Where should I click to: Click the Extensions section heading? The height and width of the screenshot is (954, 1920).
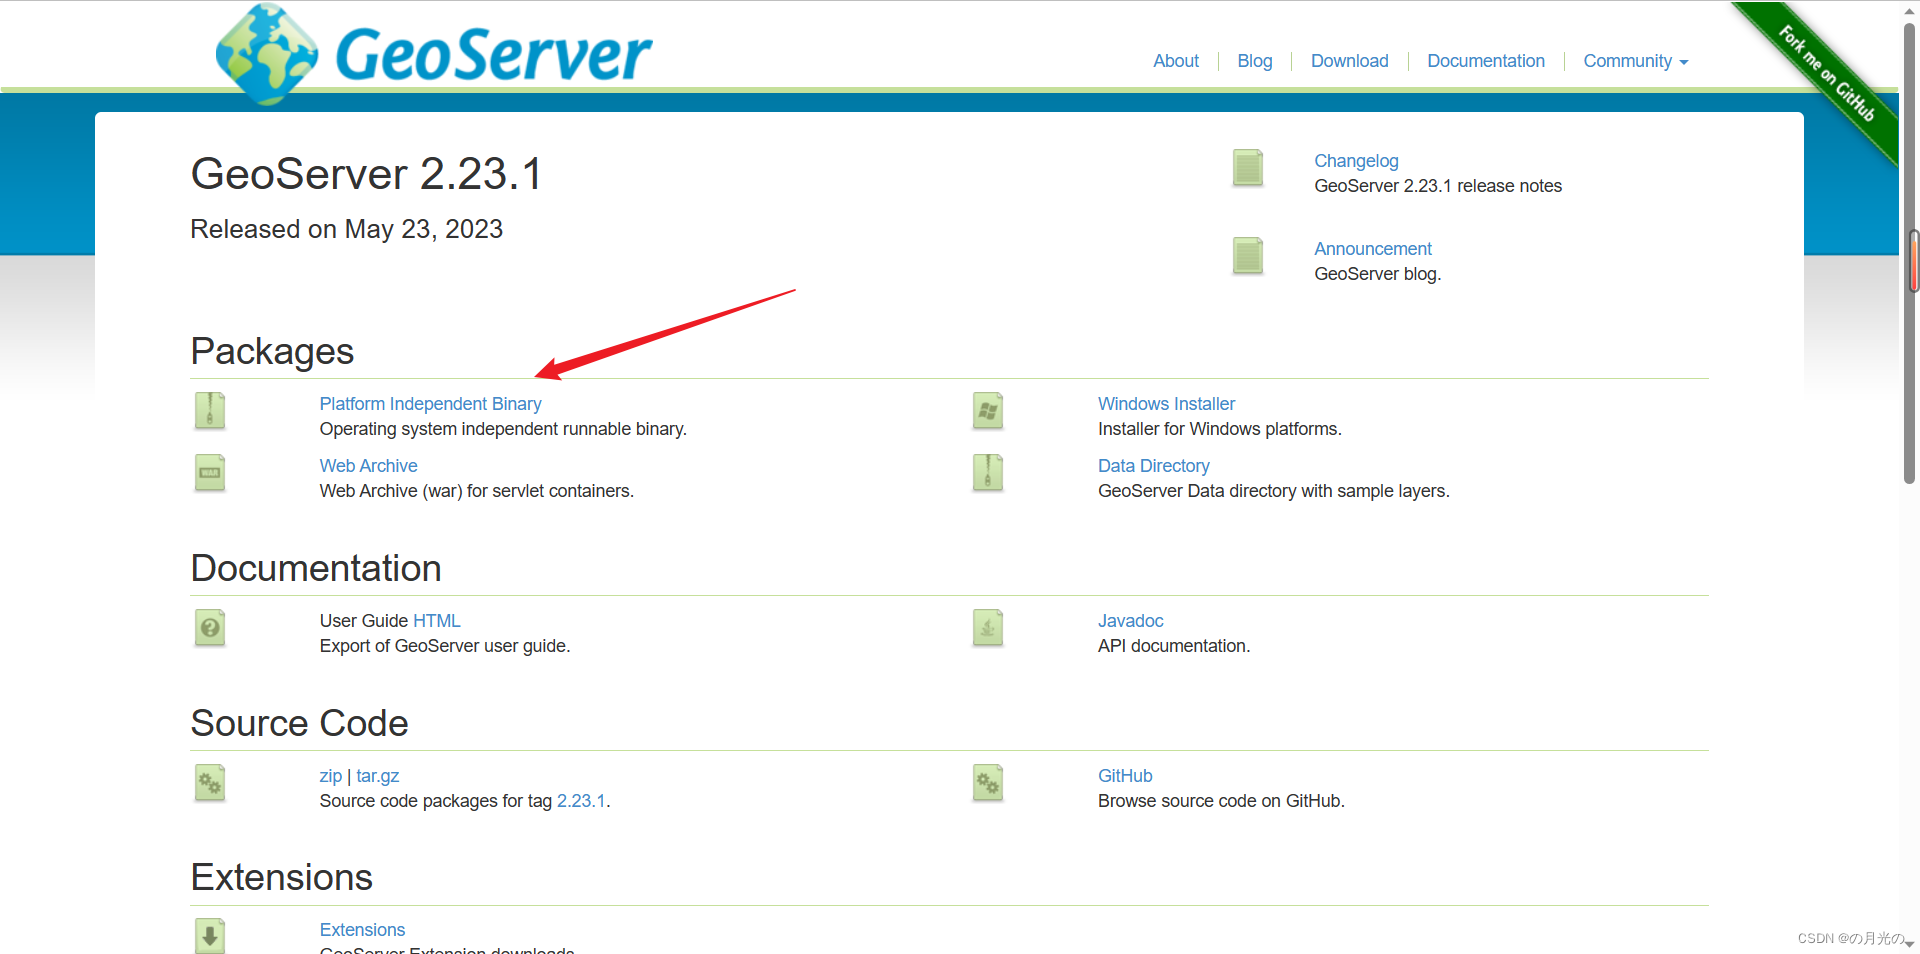tap(281, 877)
